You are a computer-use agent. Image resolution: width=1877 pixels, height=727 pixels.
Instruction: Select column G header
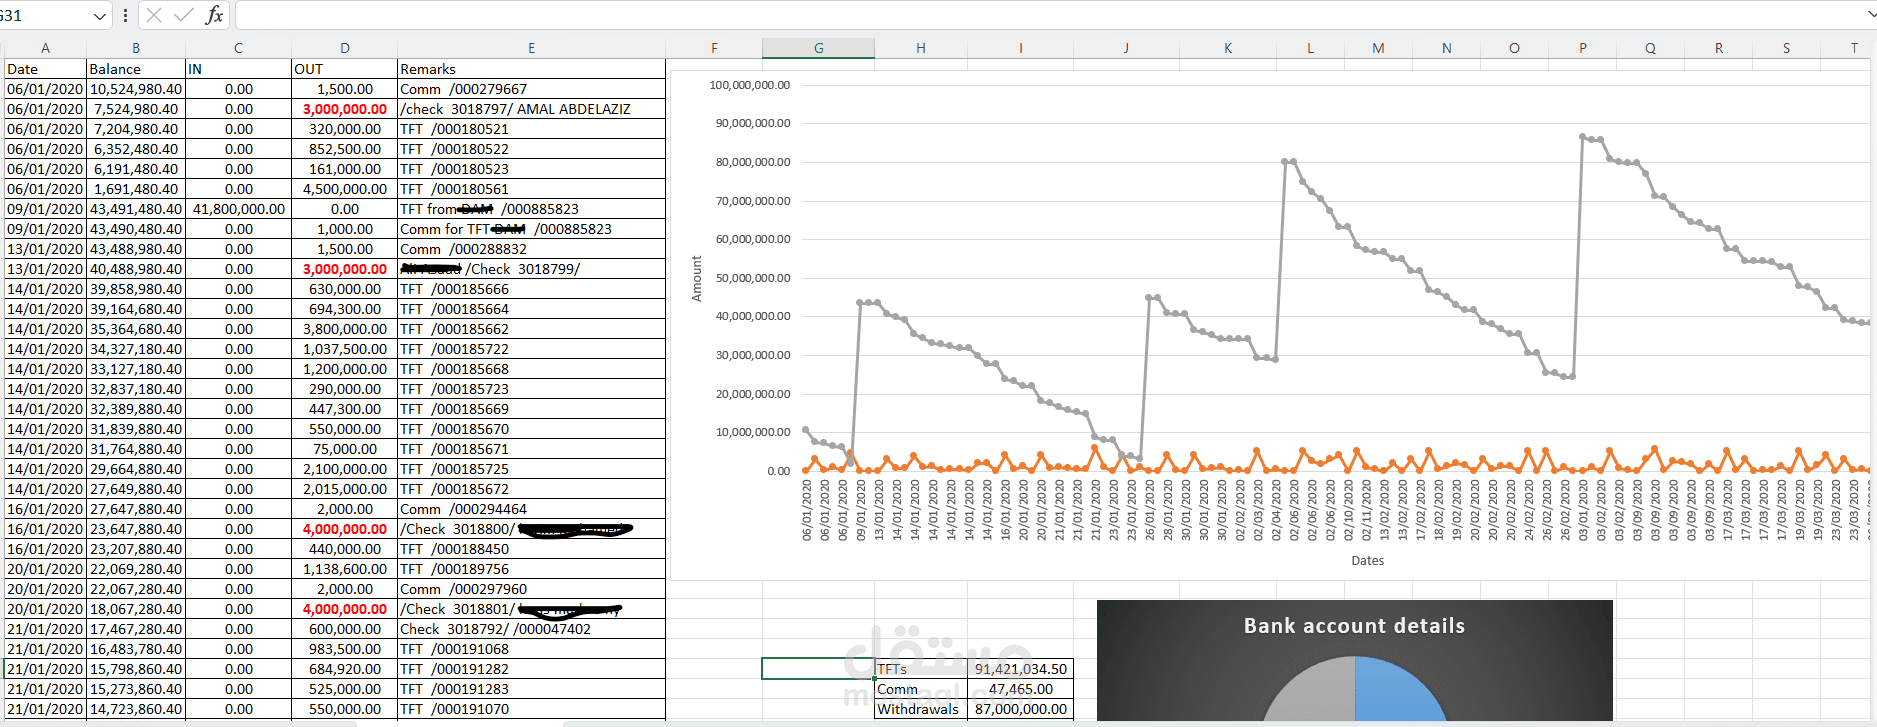click(x=818, y=48)
